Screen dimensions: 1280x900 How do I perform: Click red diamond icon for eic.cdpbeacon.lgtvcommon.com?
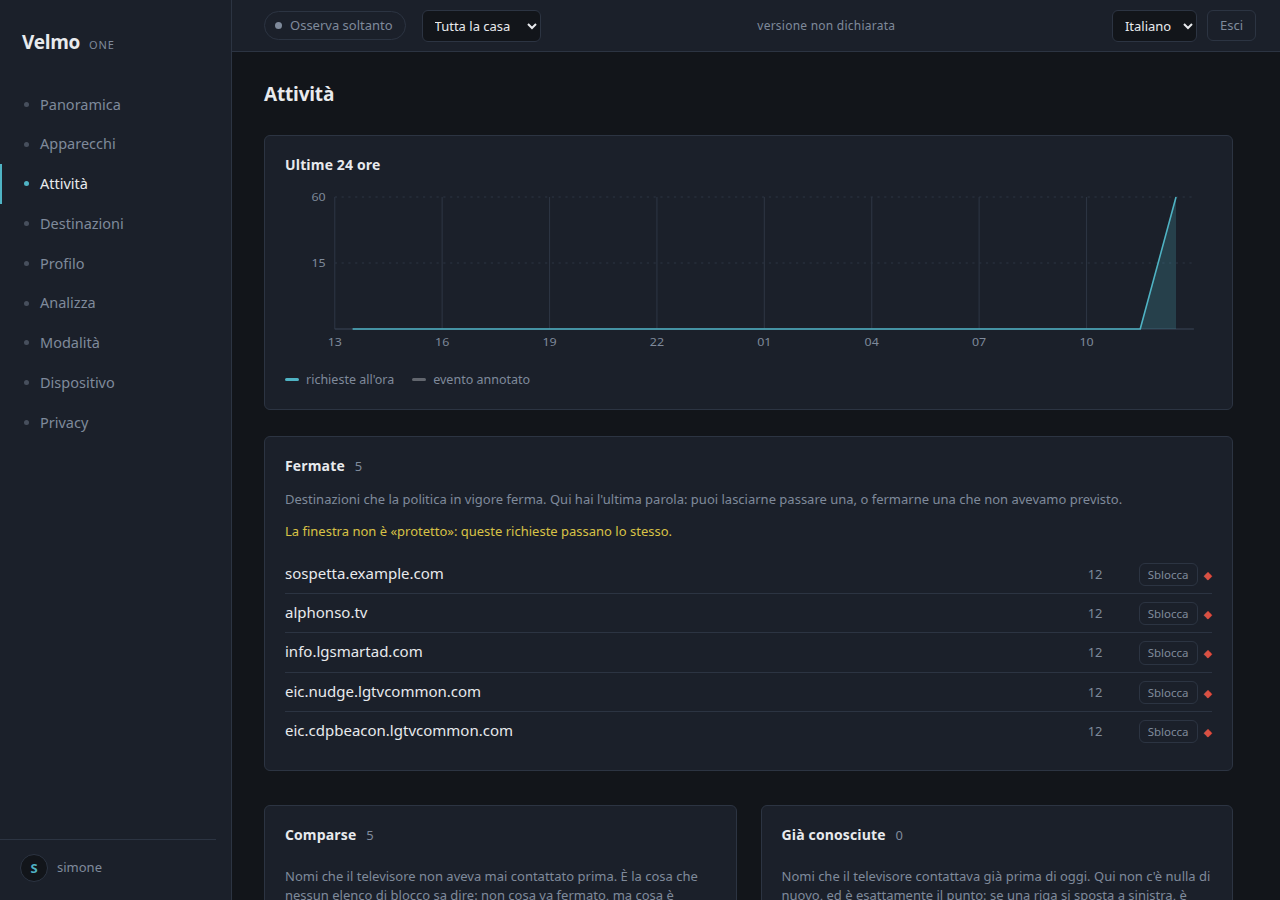pos(1208,733)
